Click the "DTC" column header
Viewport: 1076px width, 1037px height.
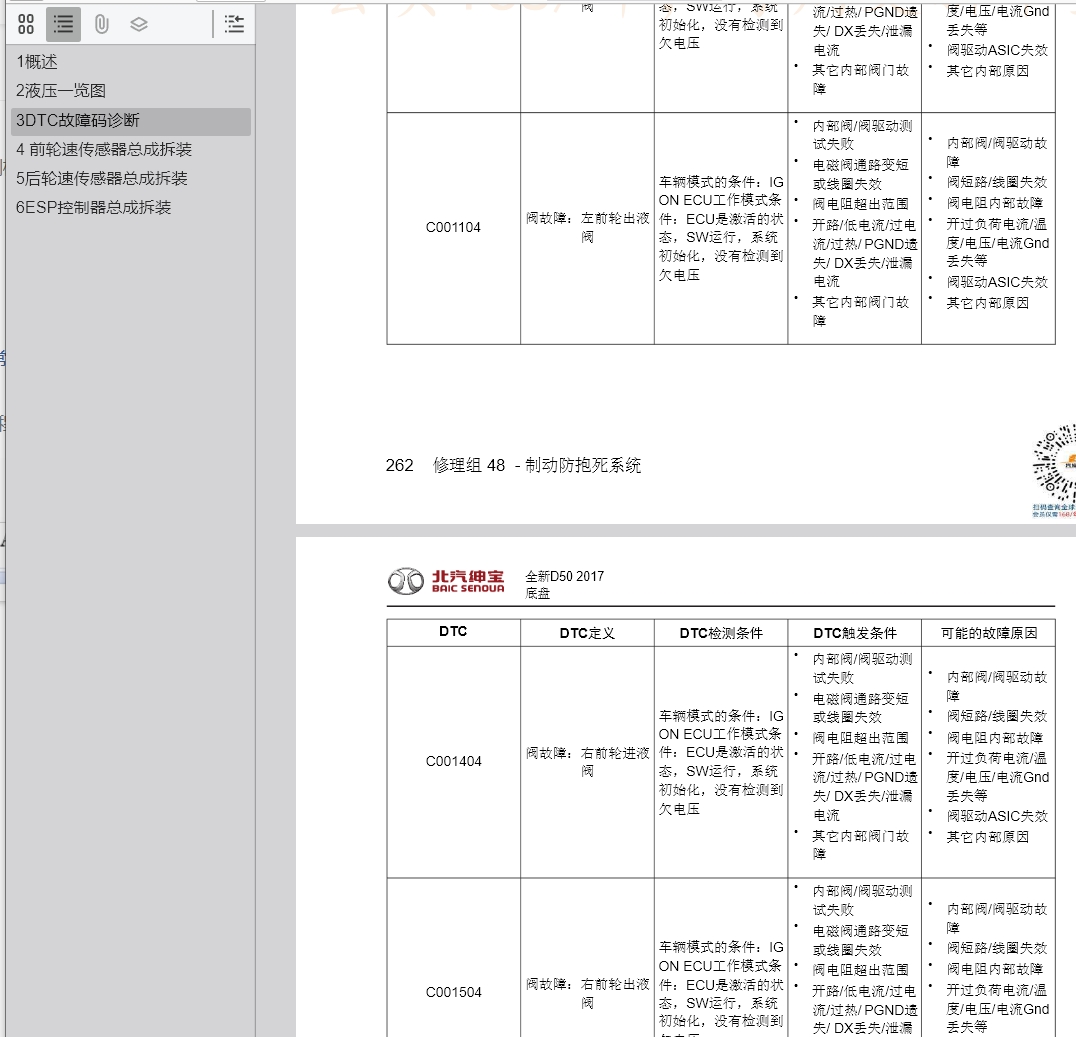tap(453, 631)
